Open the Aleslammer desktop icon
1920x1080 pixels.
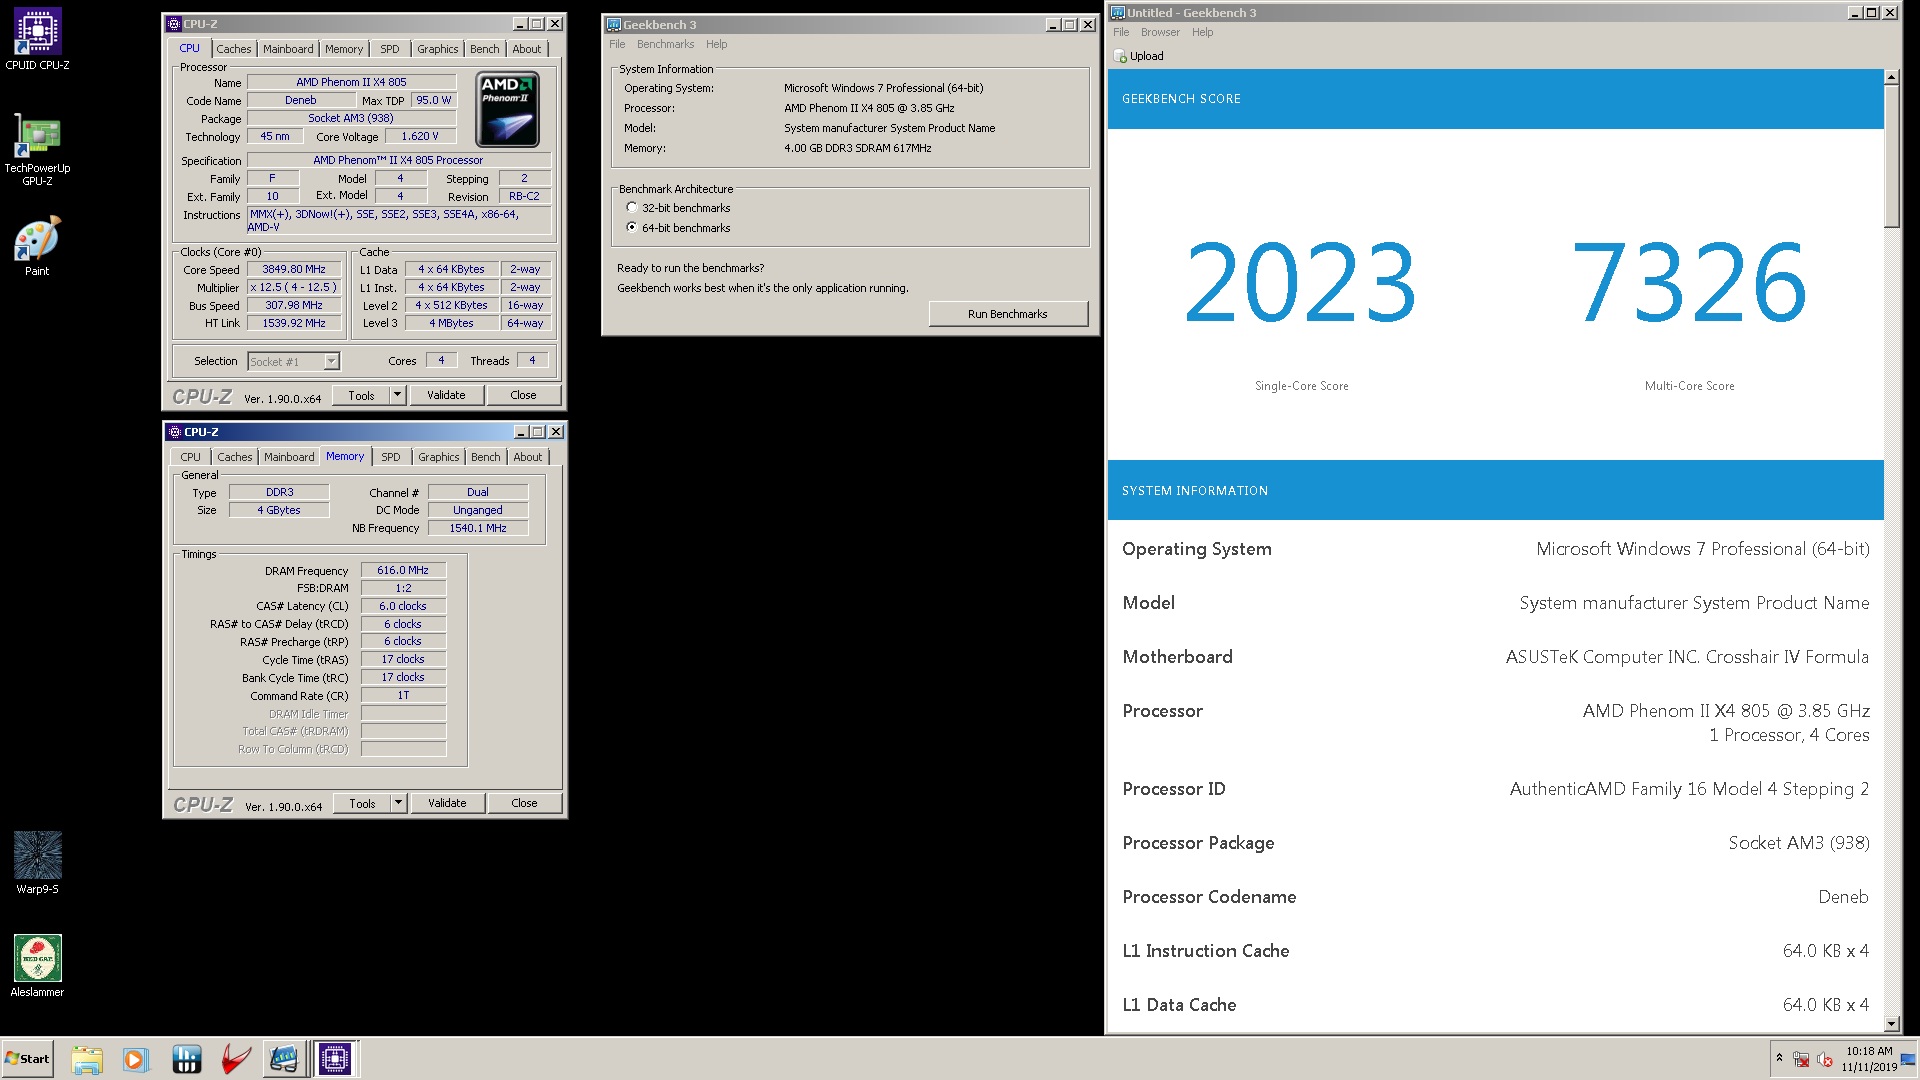click(37, 966)
